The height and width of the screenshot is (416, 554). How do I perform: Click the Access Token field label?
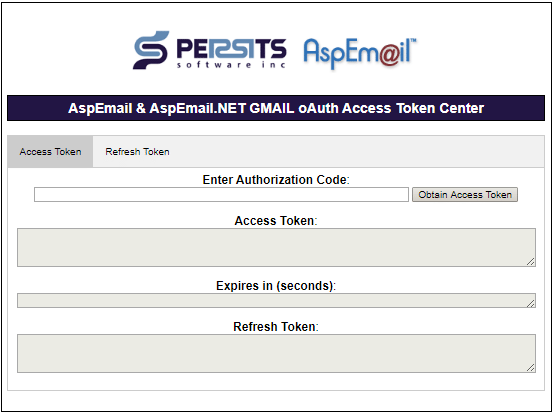click(276, 221)
